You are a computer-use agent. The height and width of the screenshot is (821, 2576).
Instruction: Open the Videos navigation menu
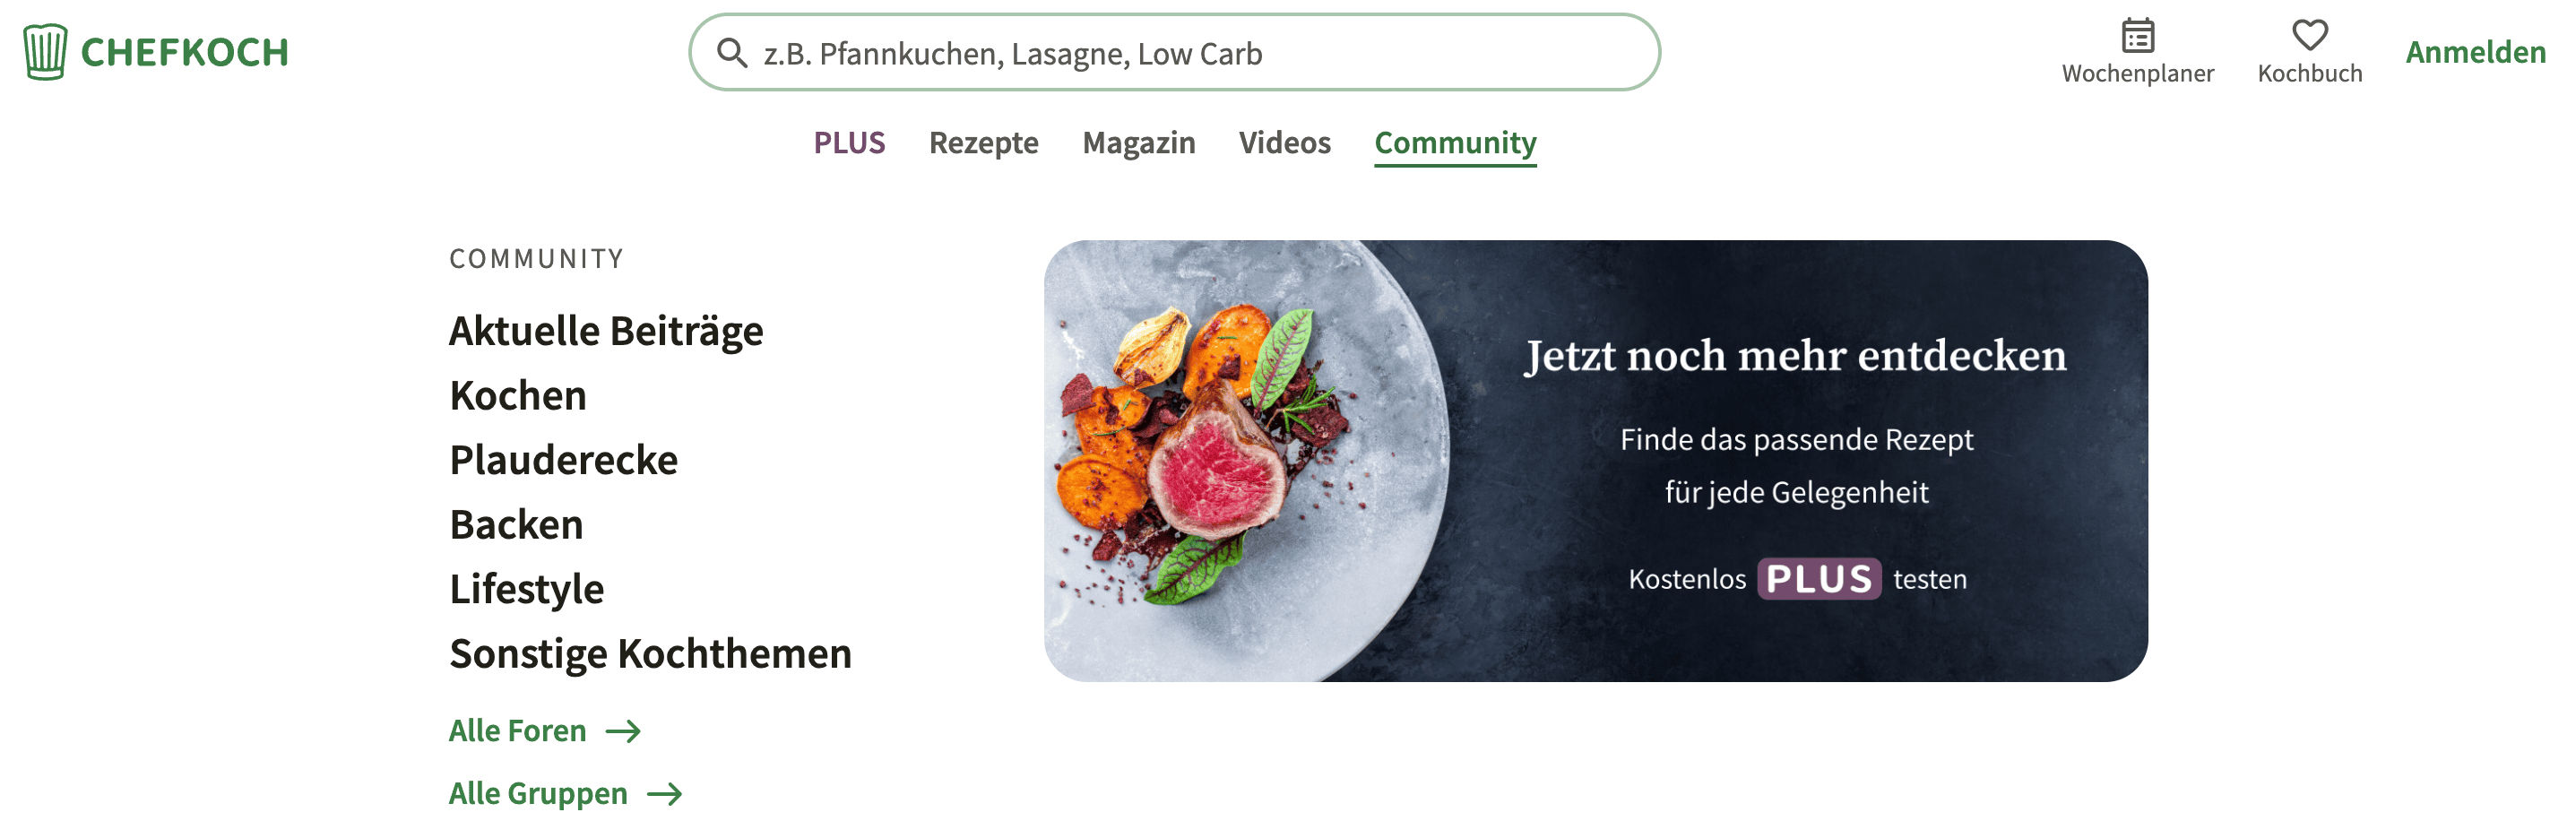pos(1285,143)
